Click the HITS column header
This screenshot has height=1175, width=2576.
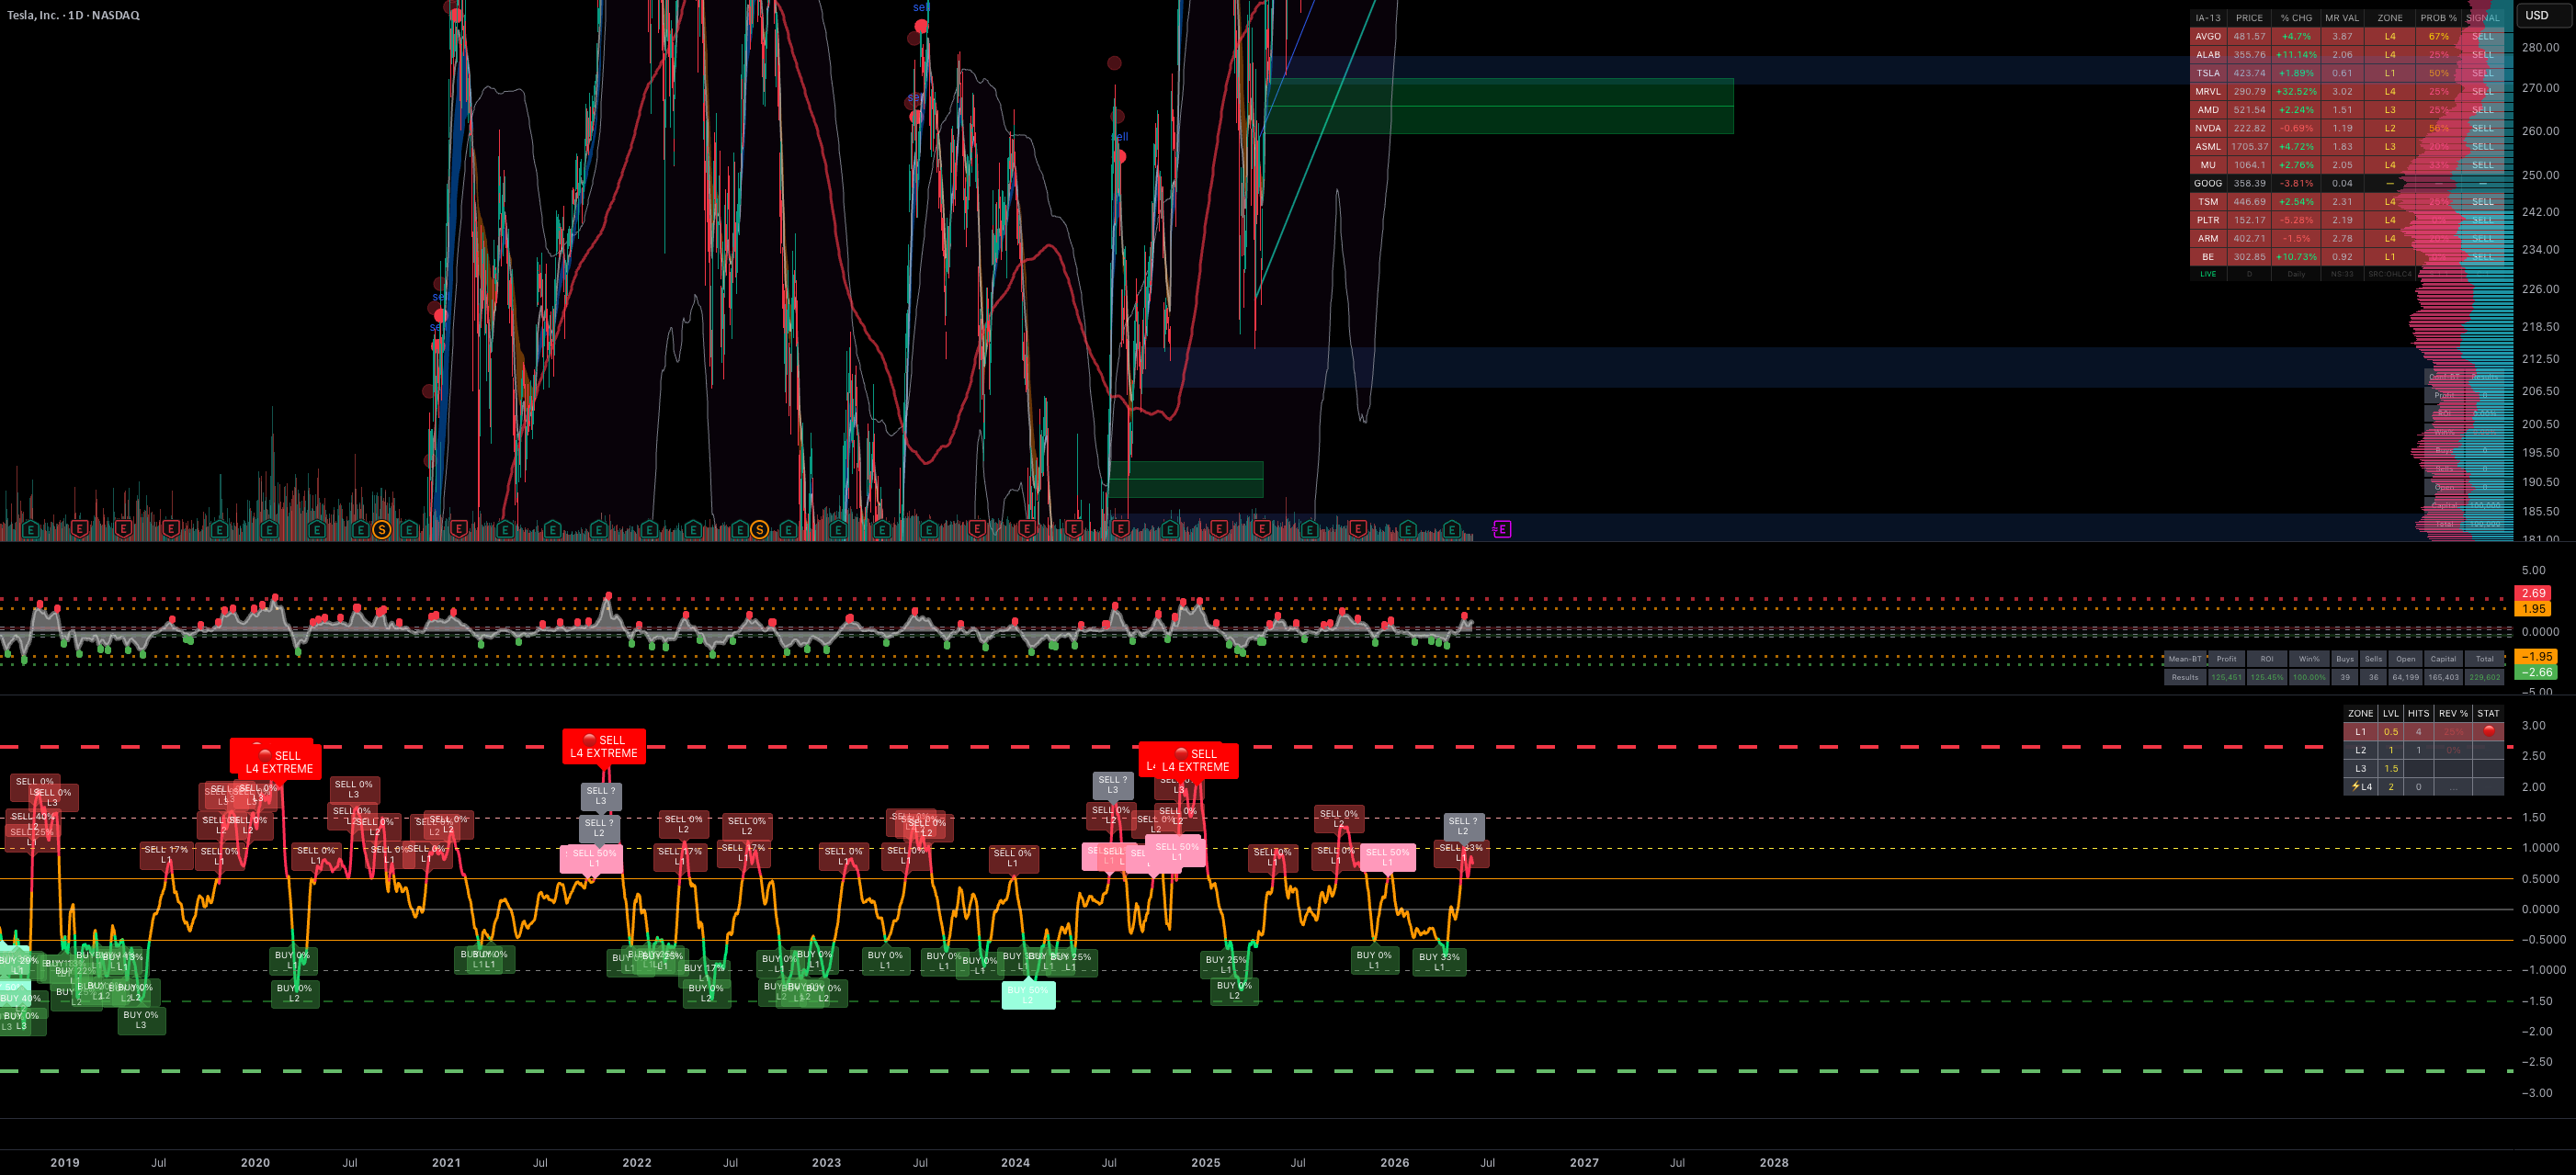pyautogui.click(x=2418, y=713)
